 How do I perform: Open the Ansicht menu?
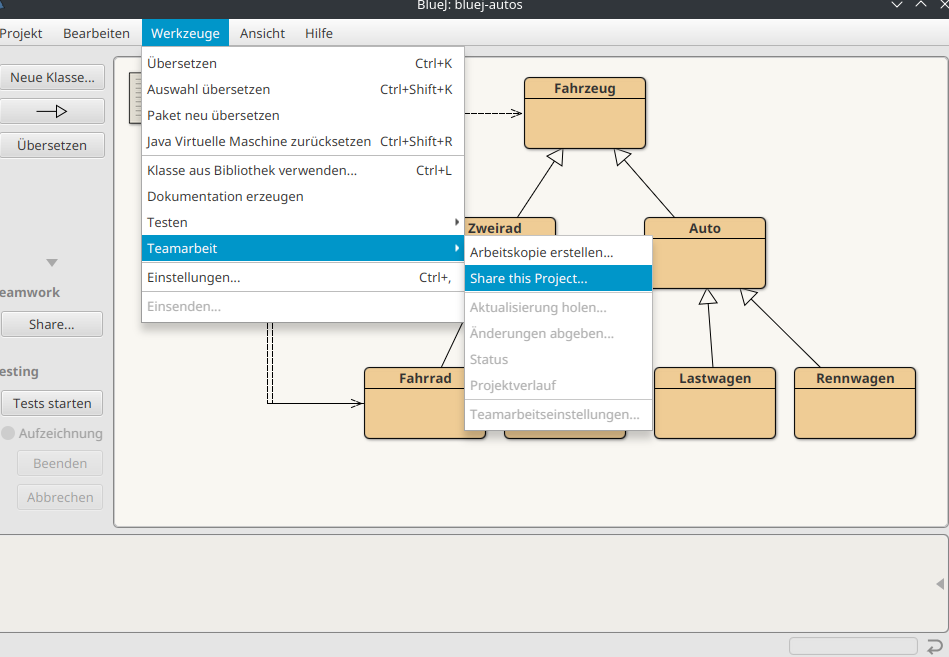[262, 33]
